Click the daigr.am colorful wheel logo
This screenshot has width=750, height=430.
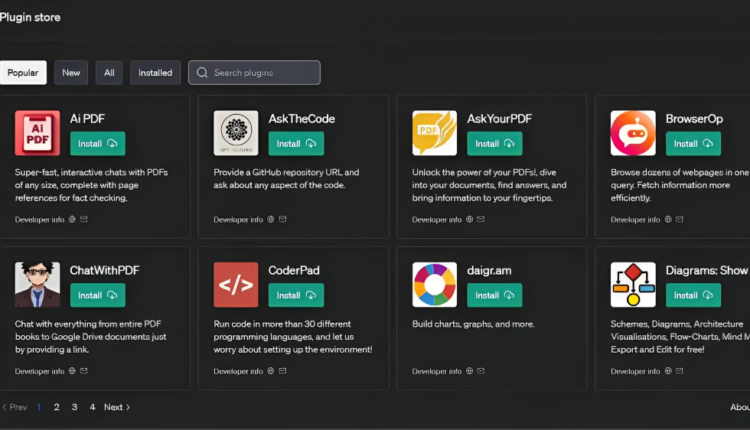434,285
